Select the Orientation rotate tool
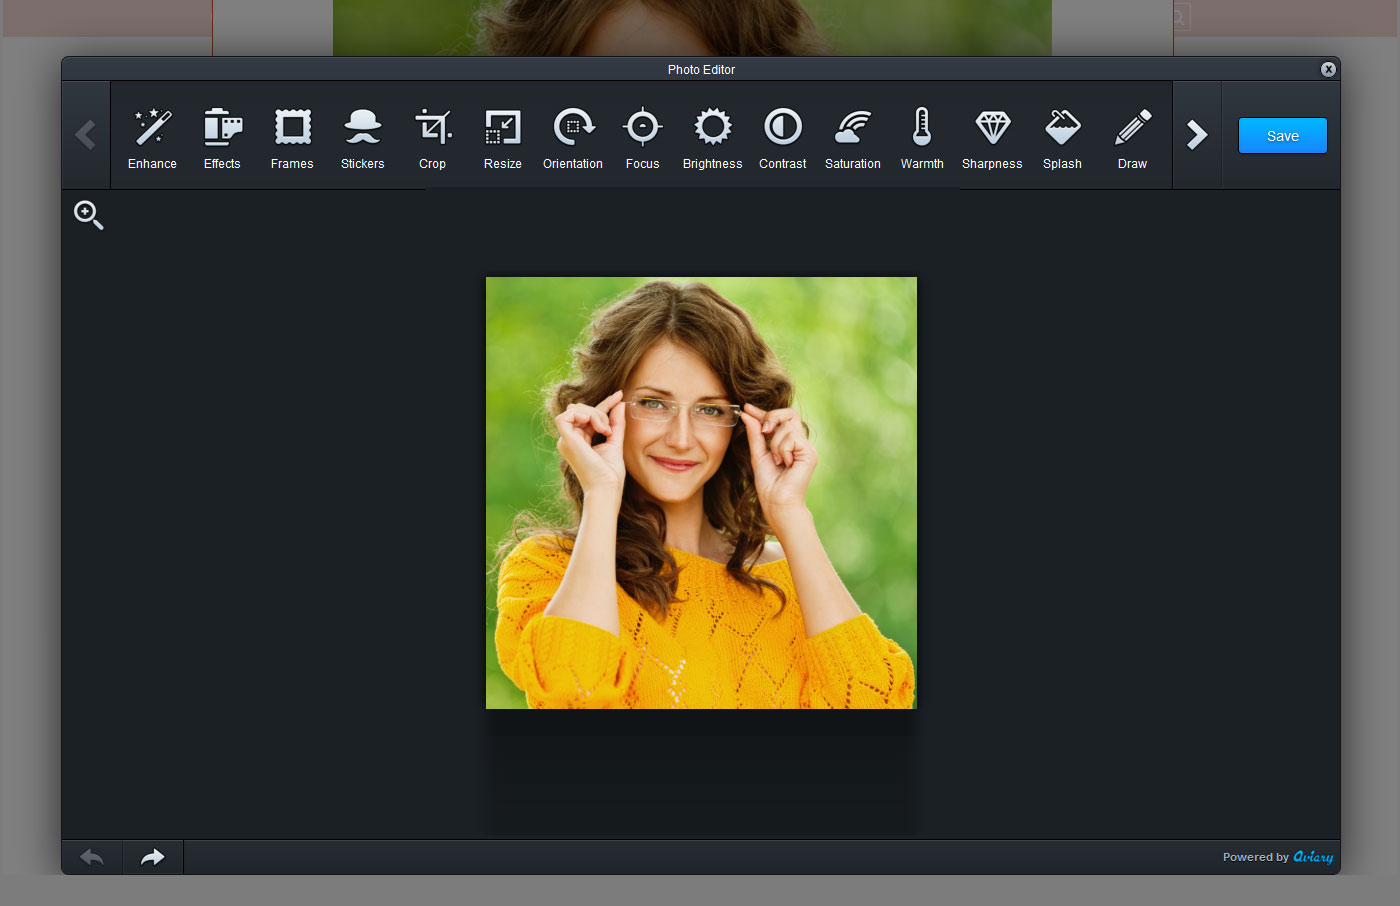Screen dimensions: 1400x906 pos(573,137)
